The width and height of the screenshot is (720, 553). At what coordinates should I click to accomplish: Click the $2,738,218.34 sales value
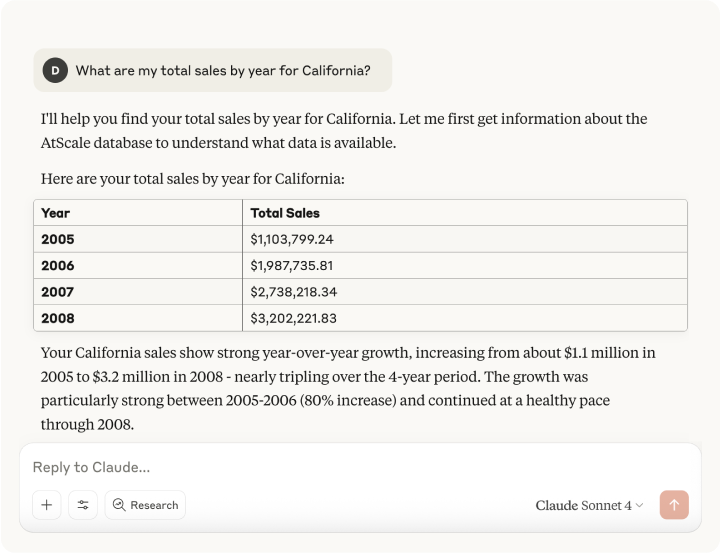pos(293,292)
